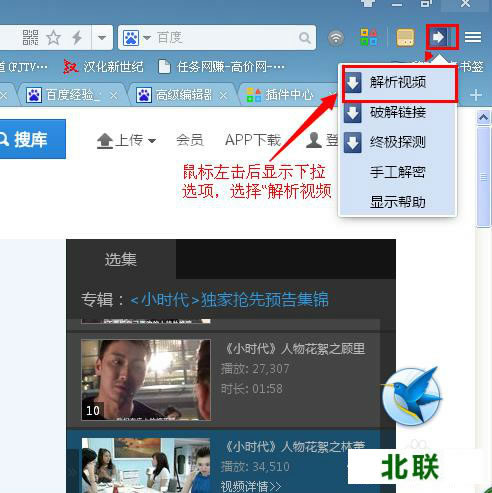Viewport: 492px width, 493px height.
Task: Expand the address bar dropdown arrow
Action: [x=102, y=37]
